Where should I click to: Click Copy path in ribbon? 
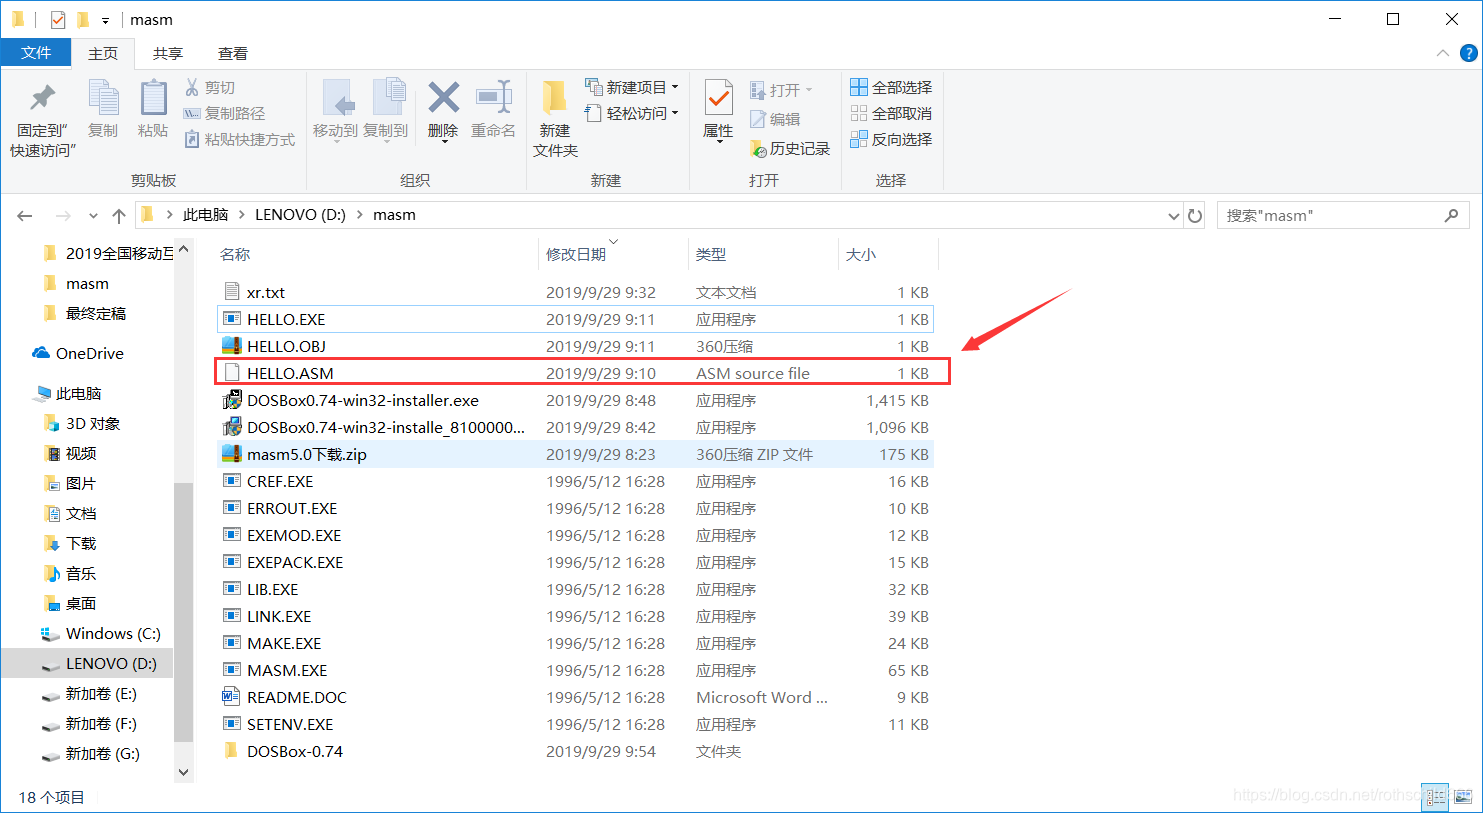point(225,113)
